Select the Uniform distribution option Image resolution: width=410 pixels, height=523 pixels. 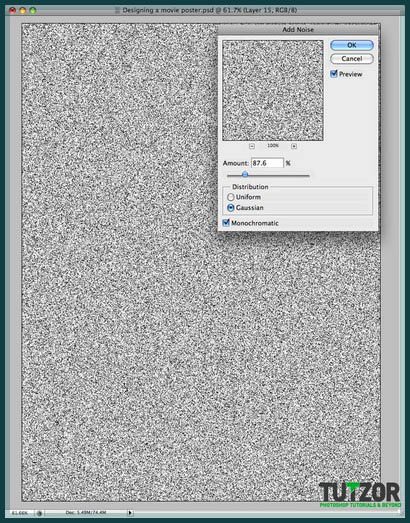[230, 197]
